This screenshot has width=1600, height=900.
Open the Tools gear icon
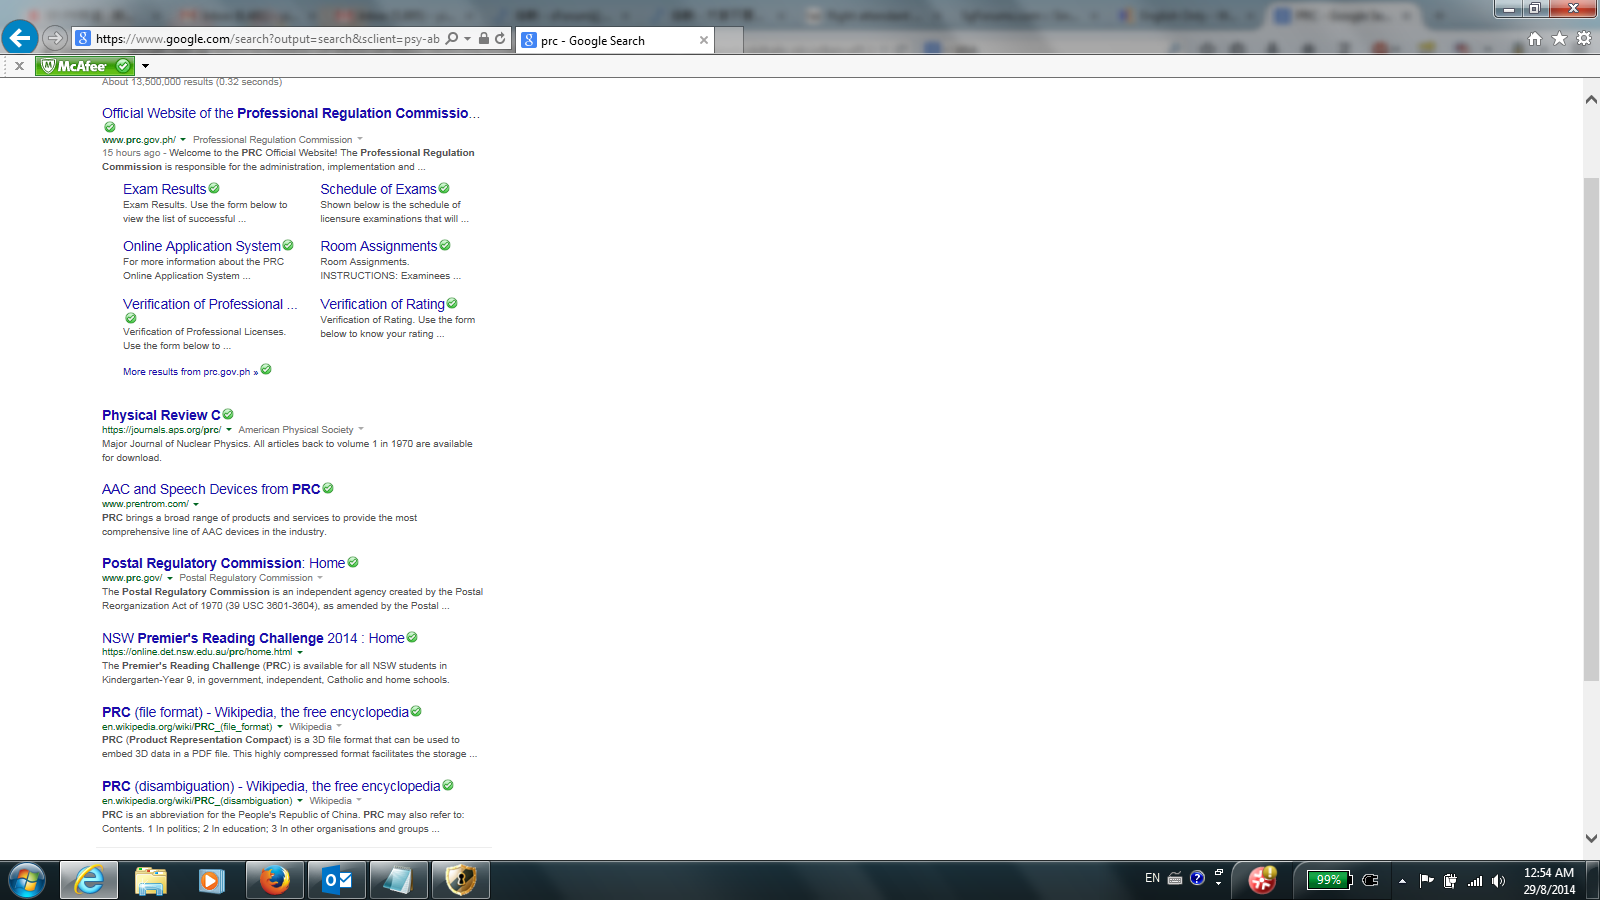pos(1583,39)
